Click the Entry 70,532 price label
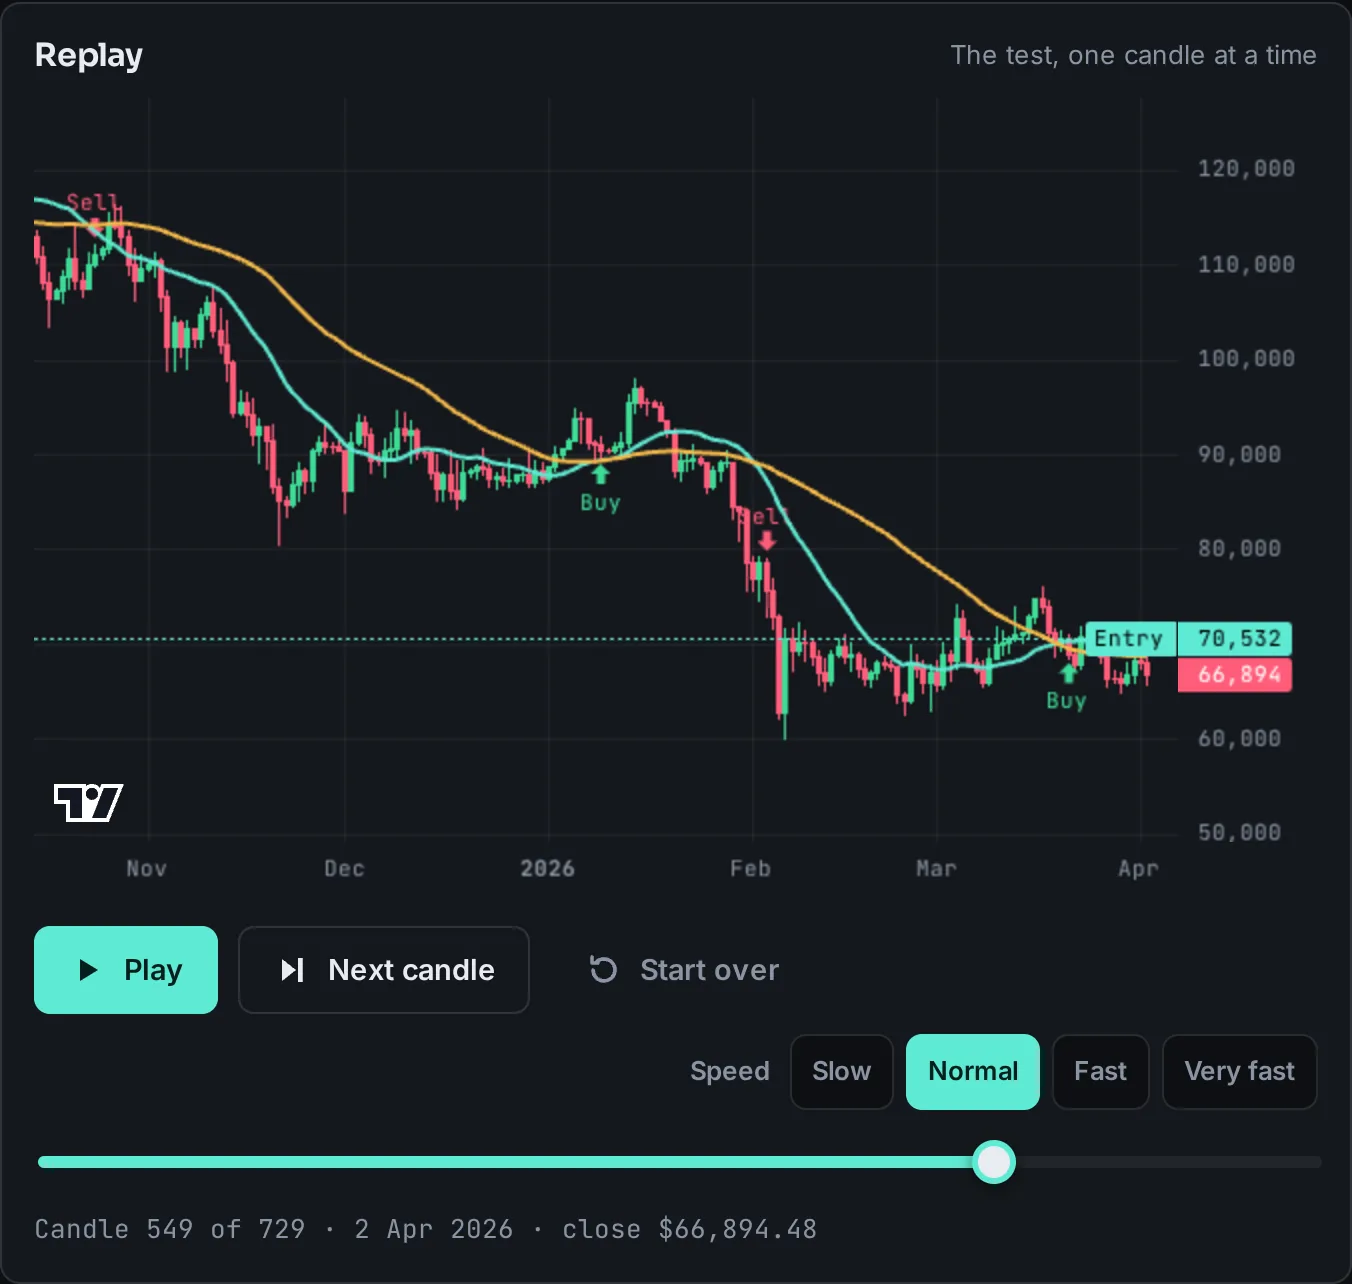This screenshot has height=1284, width=1352. (1188, 639)
